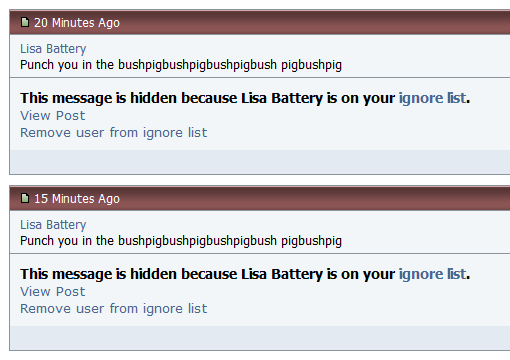The width and height of the screenshot is (510, 360).
Task: Click the 20 Minutes Ago timestamp
Action: (x=77, y=23)
